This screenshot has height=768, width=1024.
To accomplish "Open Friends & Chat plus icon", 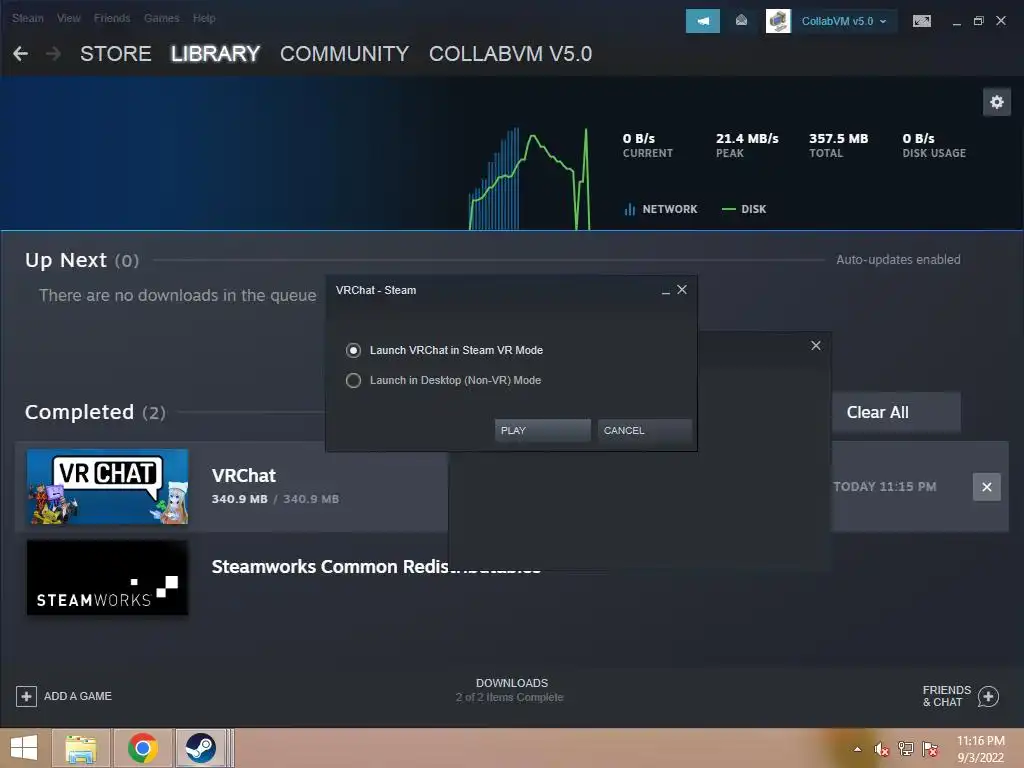I will [x=988, y=696].
